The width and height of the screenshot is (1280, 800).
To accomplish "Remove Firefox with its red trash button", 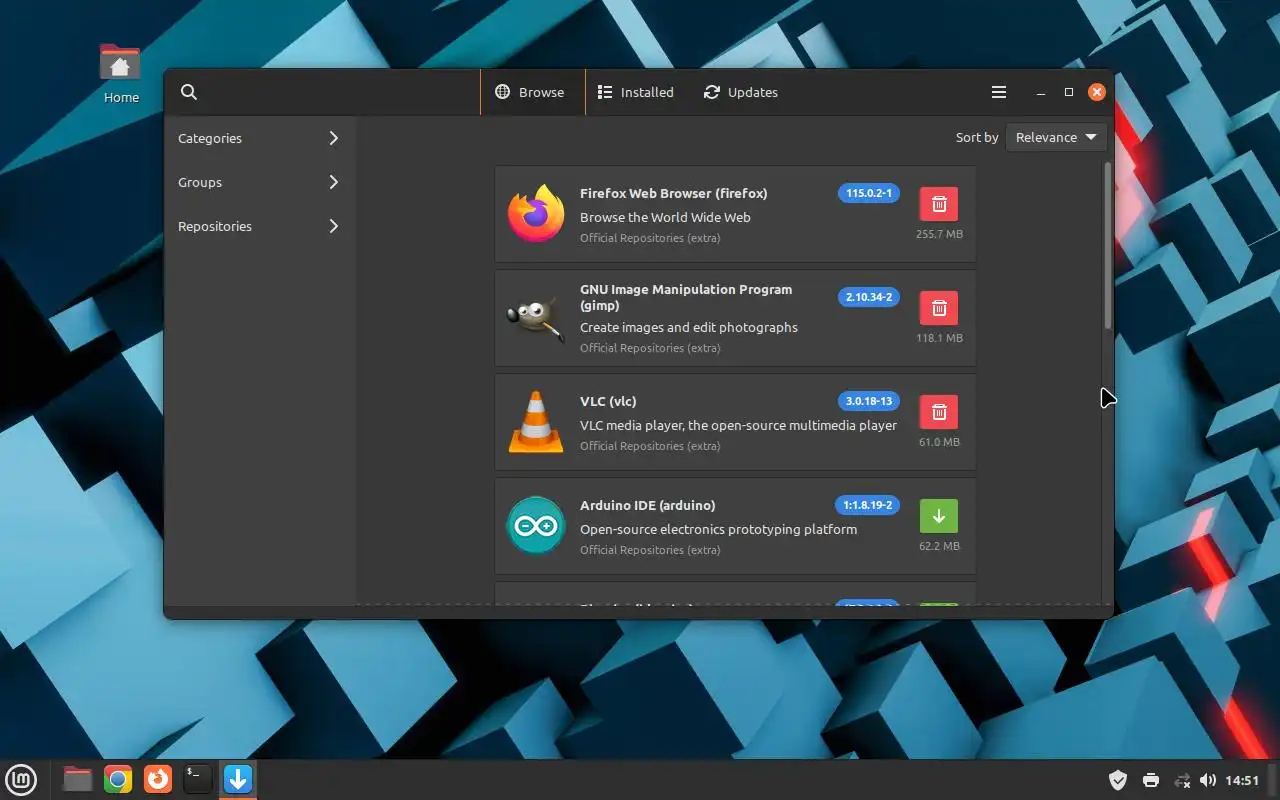I will pyautogui.click(x=939, y=204).
